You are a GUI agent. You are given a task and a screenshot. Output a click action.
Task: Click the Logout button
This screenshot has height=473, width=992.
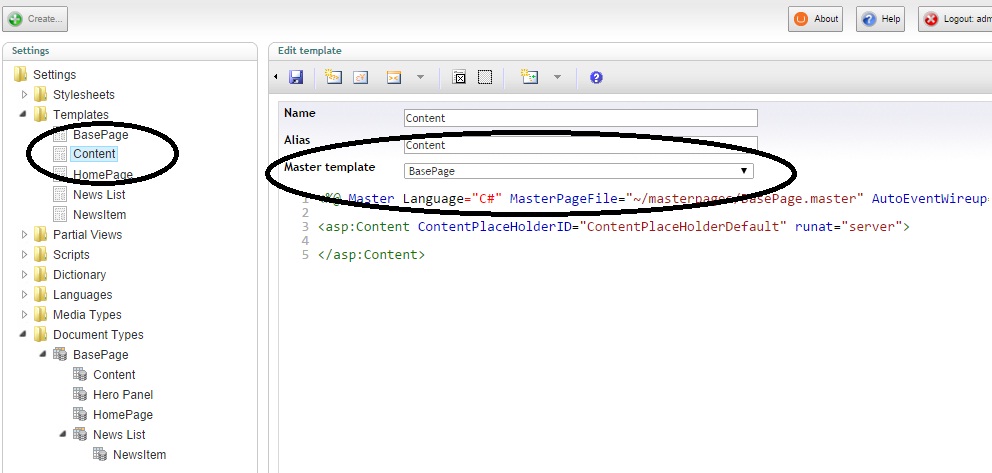click(955, 19)
